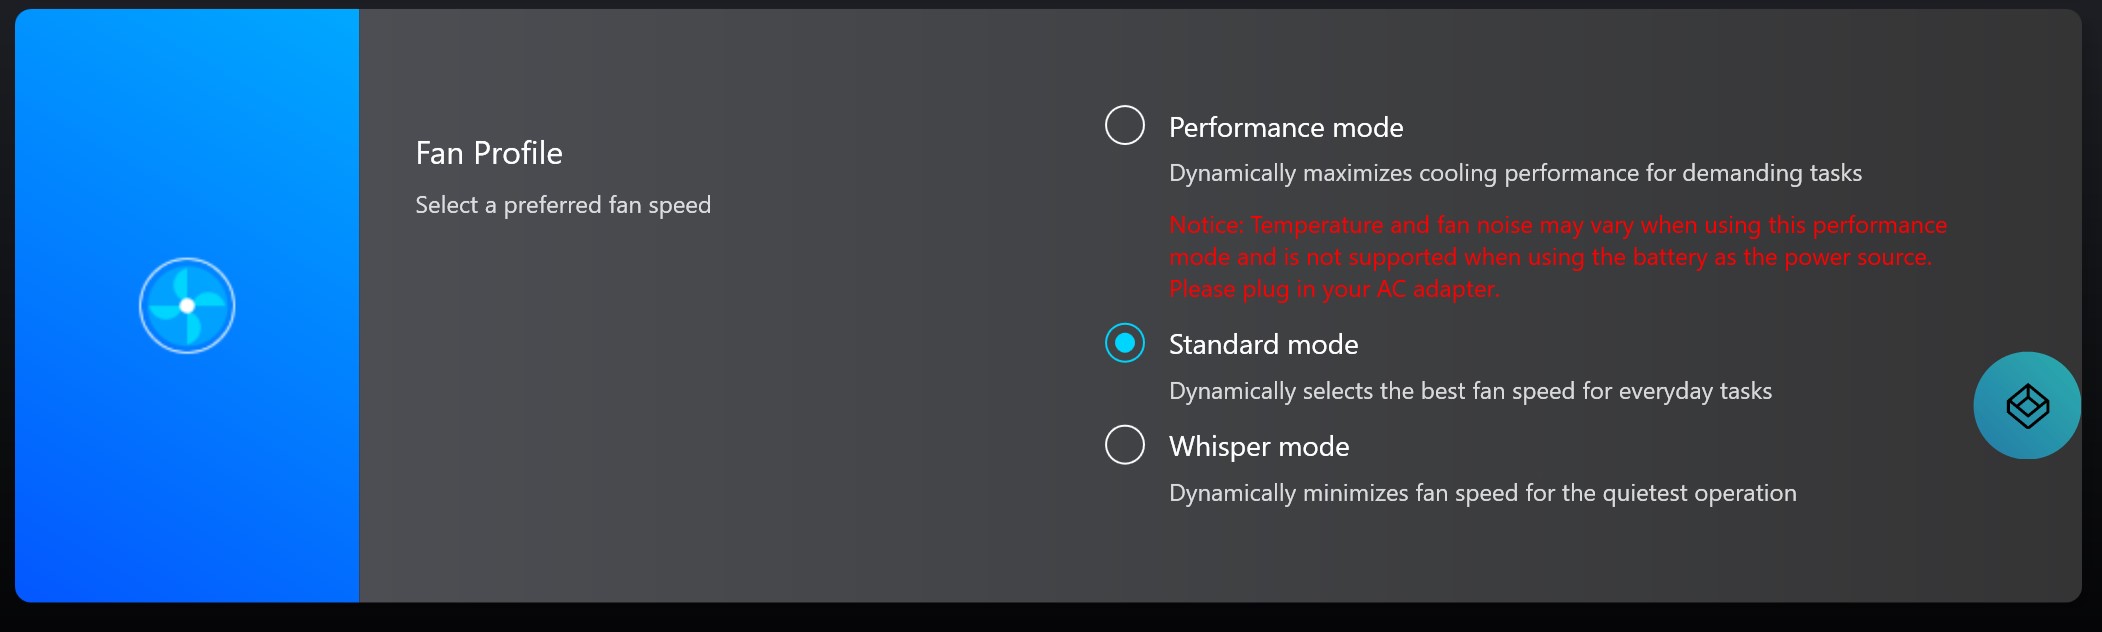Select the Whisper mode radio button
The height and width of the screenshot is (632, 2102).
[x=1125, y=445]
